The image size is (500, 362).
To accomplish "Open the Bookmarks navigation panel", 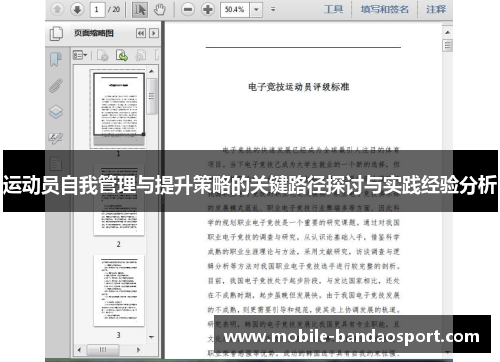I will click(56, 59).
